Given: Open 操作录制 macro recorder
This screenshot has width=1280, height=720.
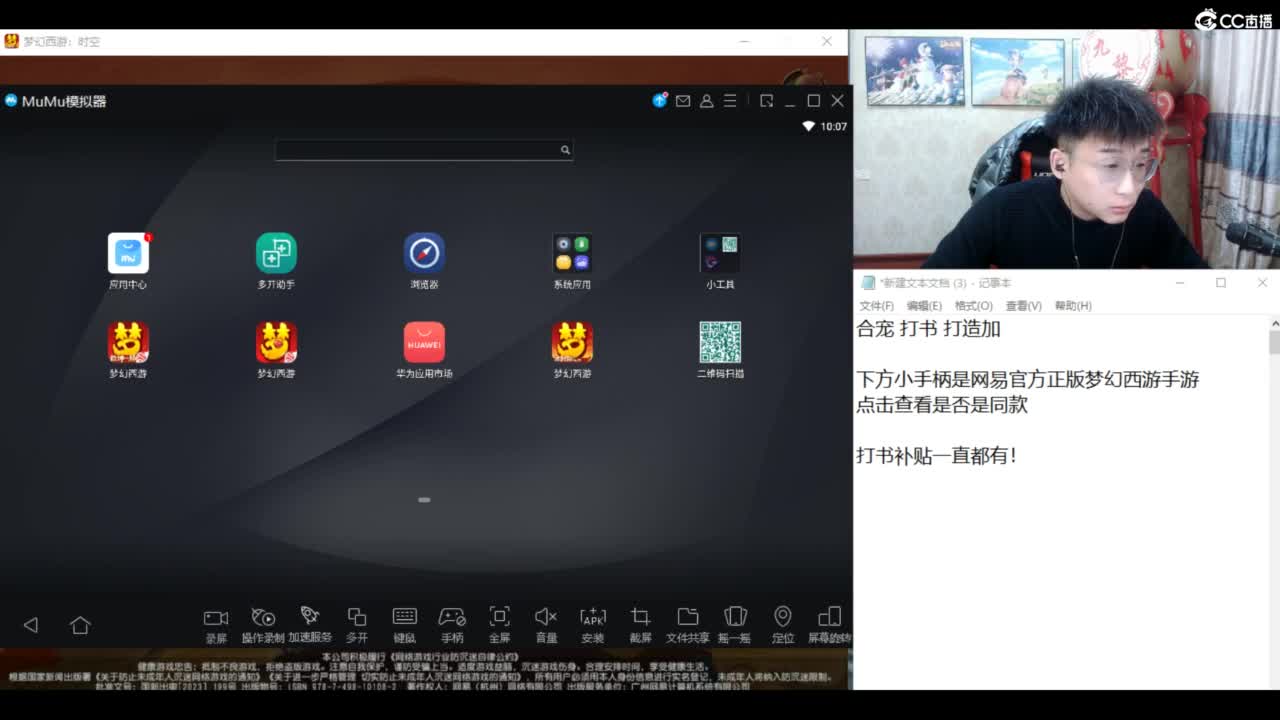Looking at the screenshot, I should tap(263, 625).
